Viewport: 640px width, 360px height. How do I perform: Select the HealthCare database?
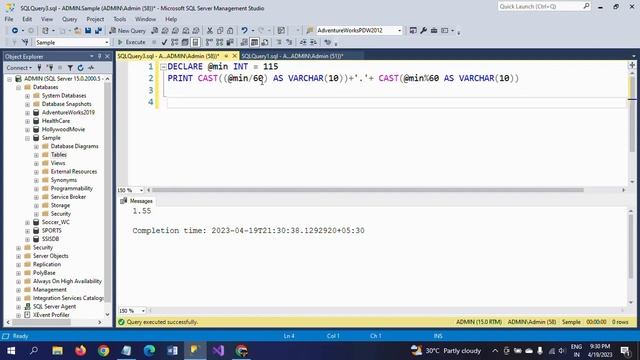coord(56,121)
